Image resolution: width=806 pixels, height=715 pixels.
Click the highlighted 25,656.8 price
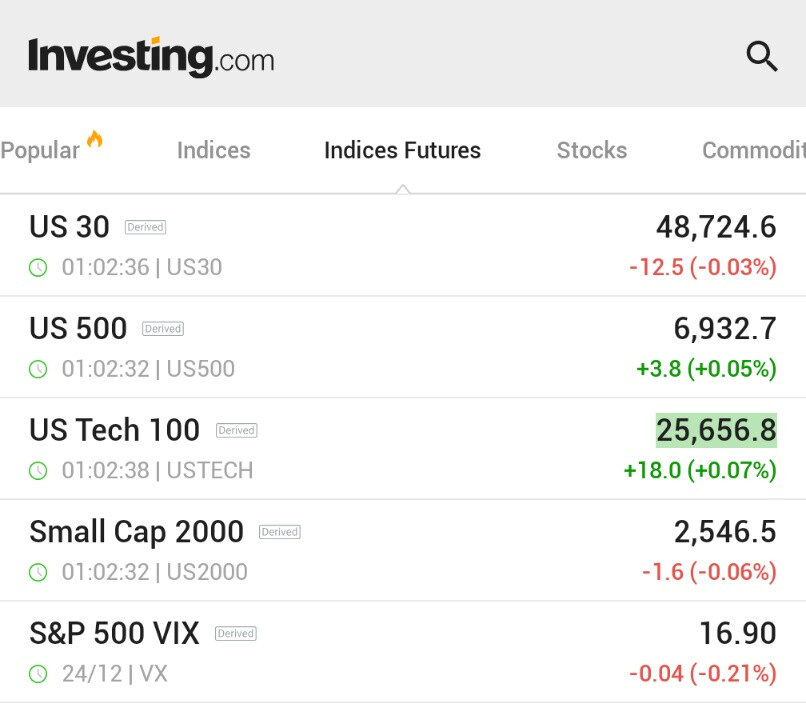716,430
